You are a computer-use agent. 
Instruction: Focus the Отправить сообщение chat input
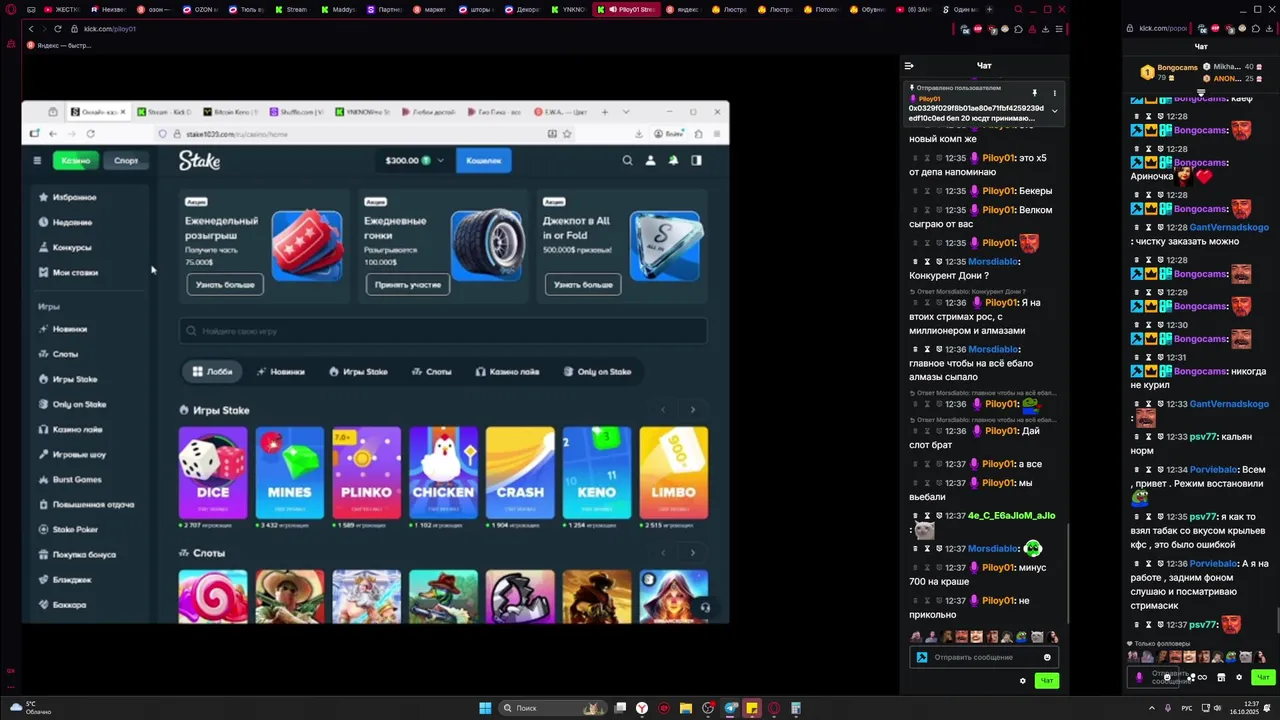pos(984,657)
